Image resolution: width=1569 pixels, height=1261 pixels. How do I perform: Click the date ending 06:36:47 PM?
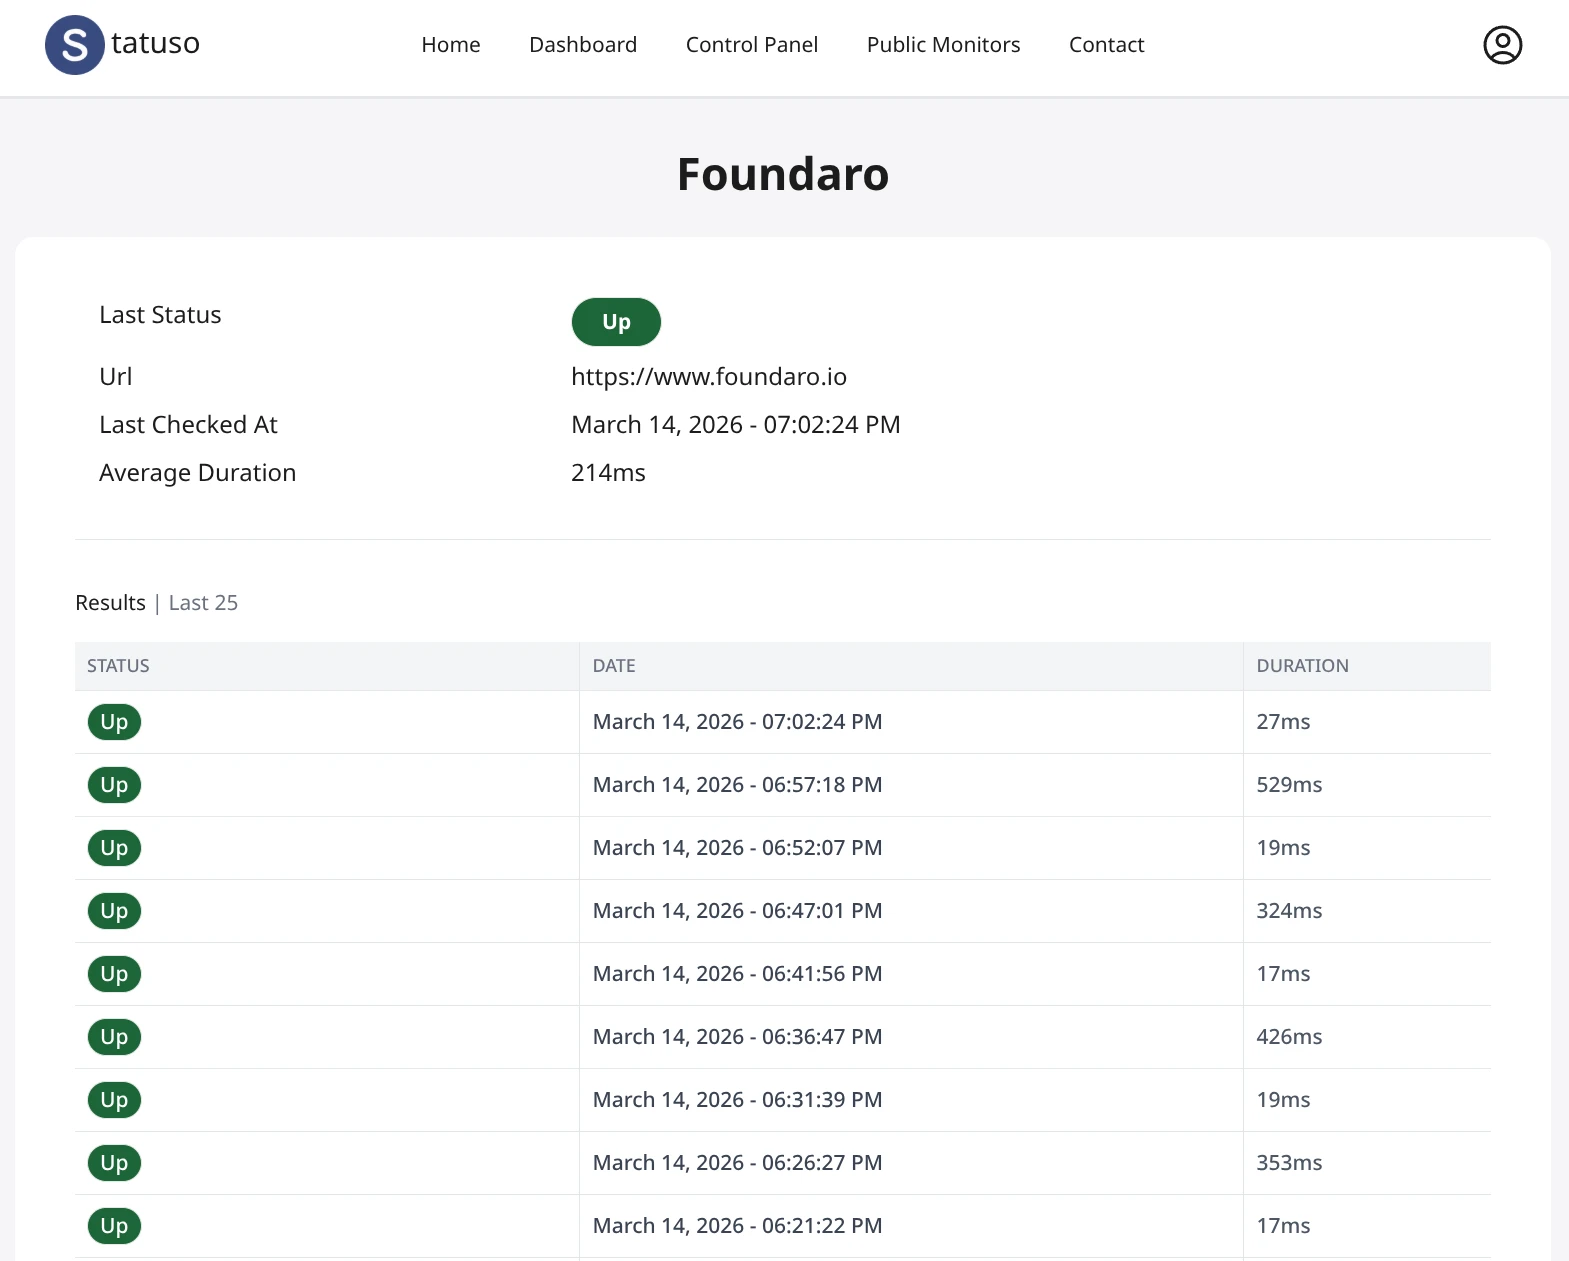[737, 1037]
